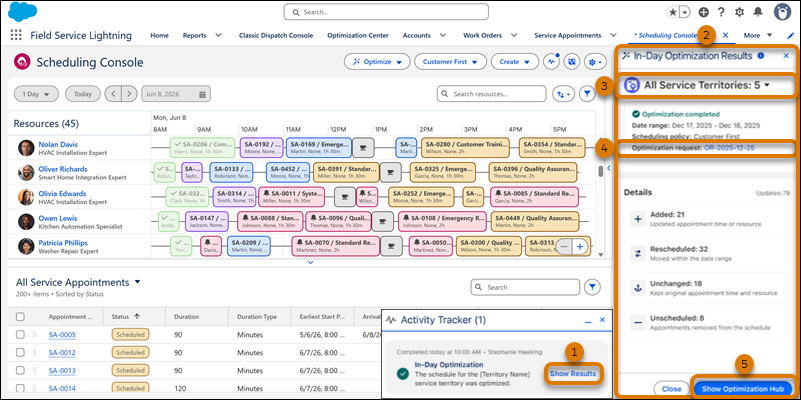Image resolution: width=801 pixels, height=400 pixels.
Task: Click the Today button
Action: (82, 94)
